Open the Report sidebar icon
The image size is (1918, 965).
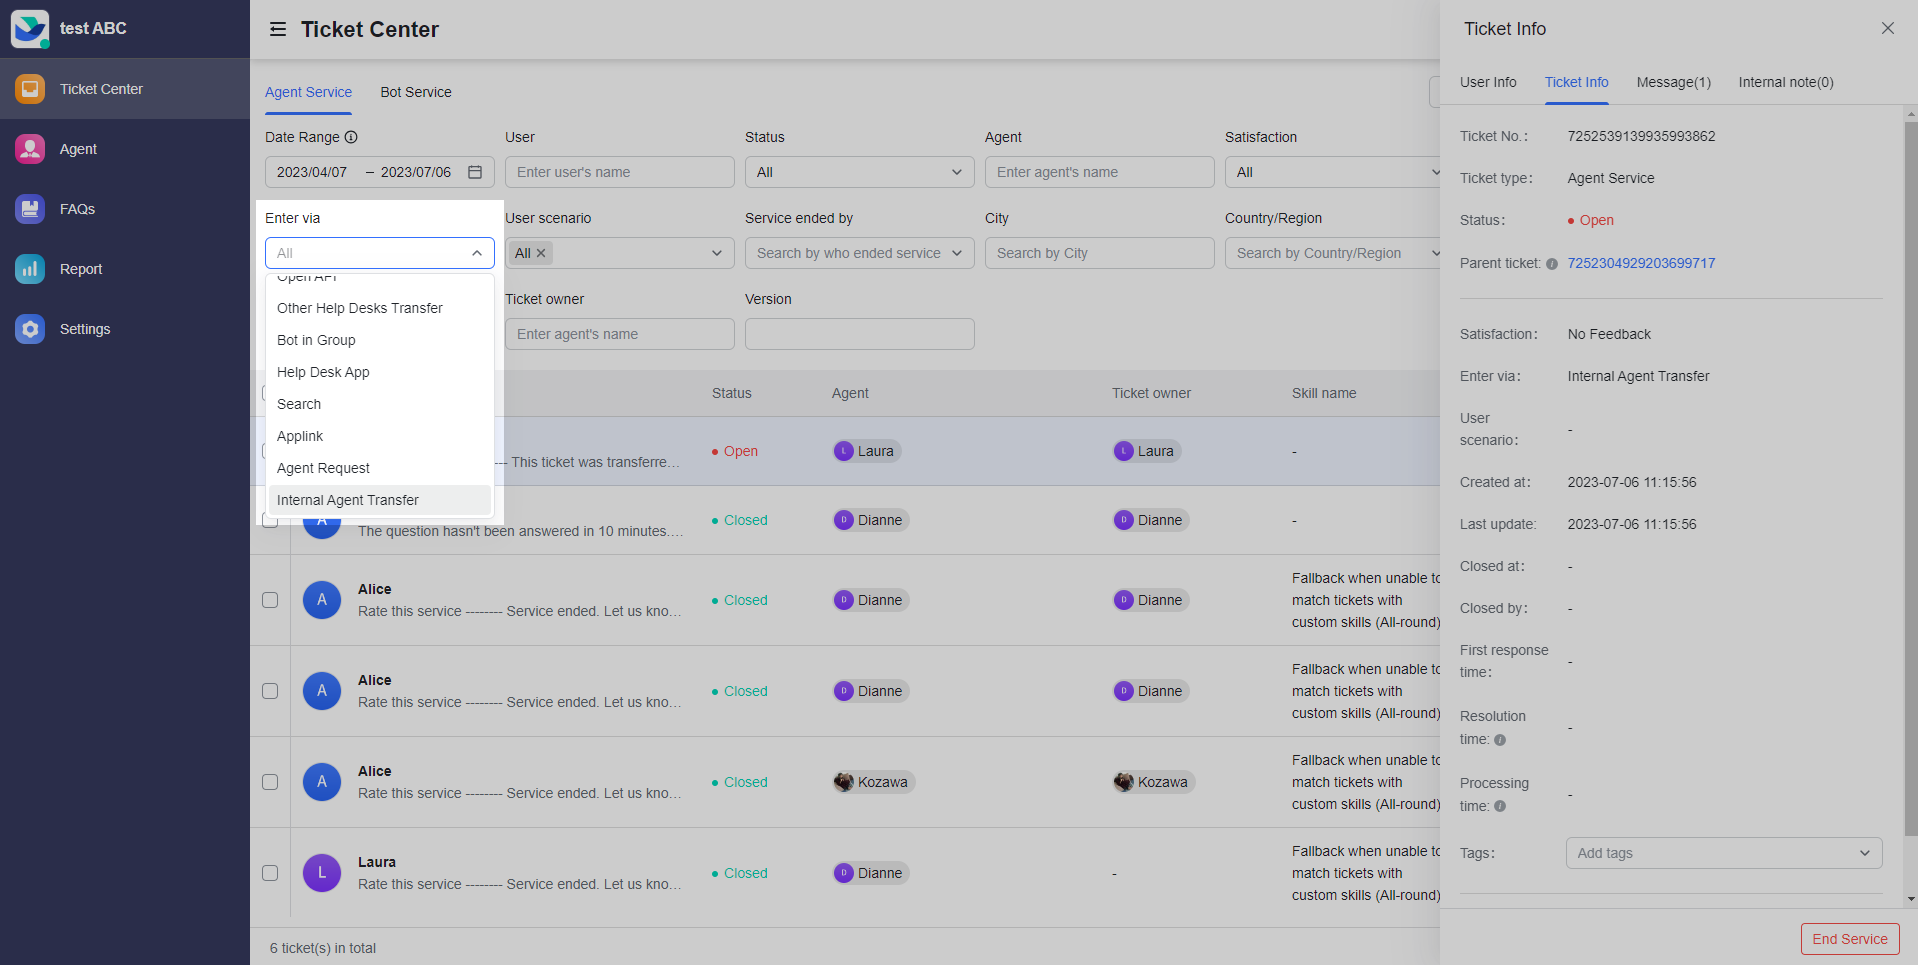point(30,269)
